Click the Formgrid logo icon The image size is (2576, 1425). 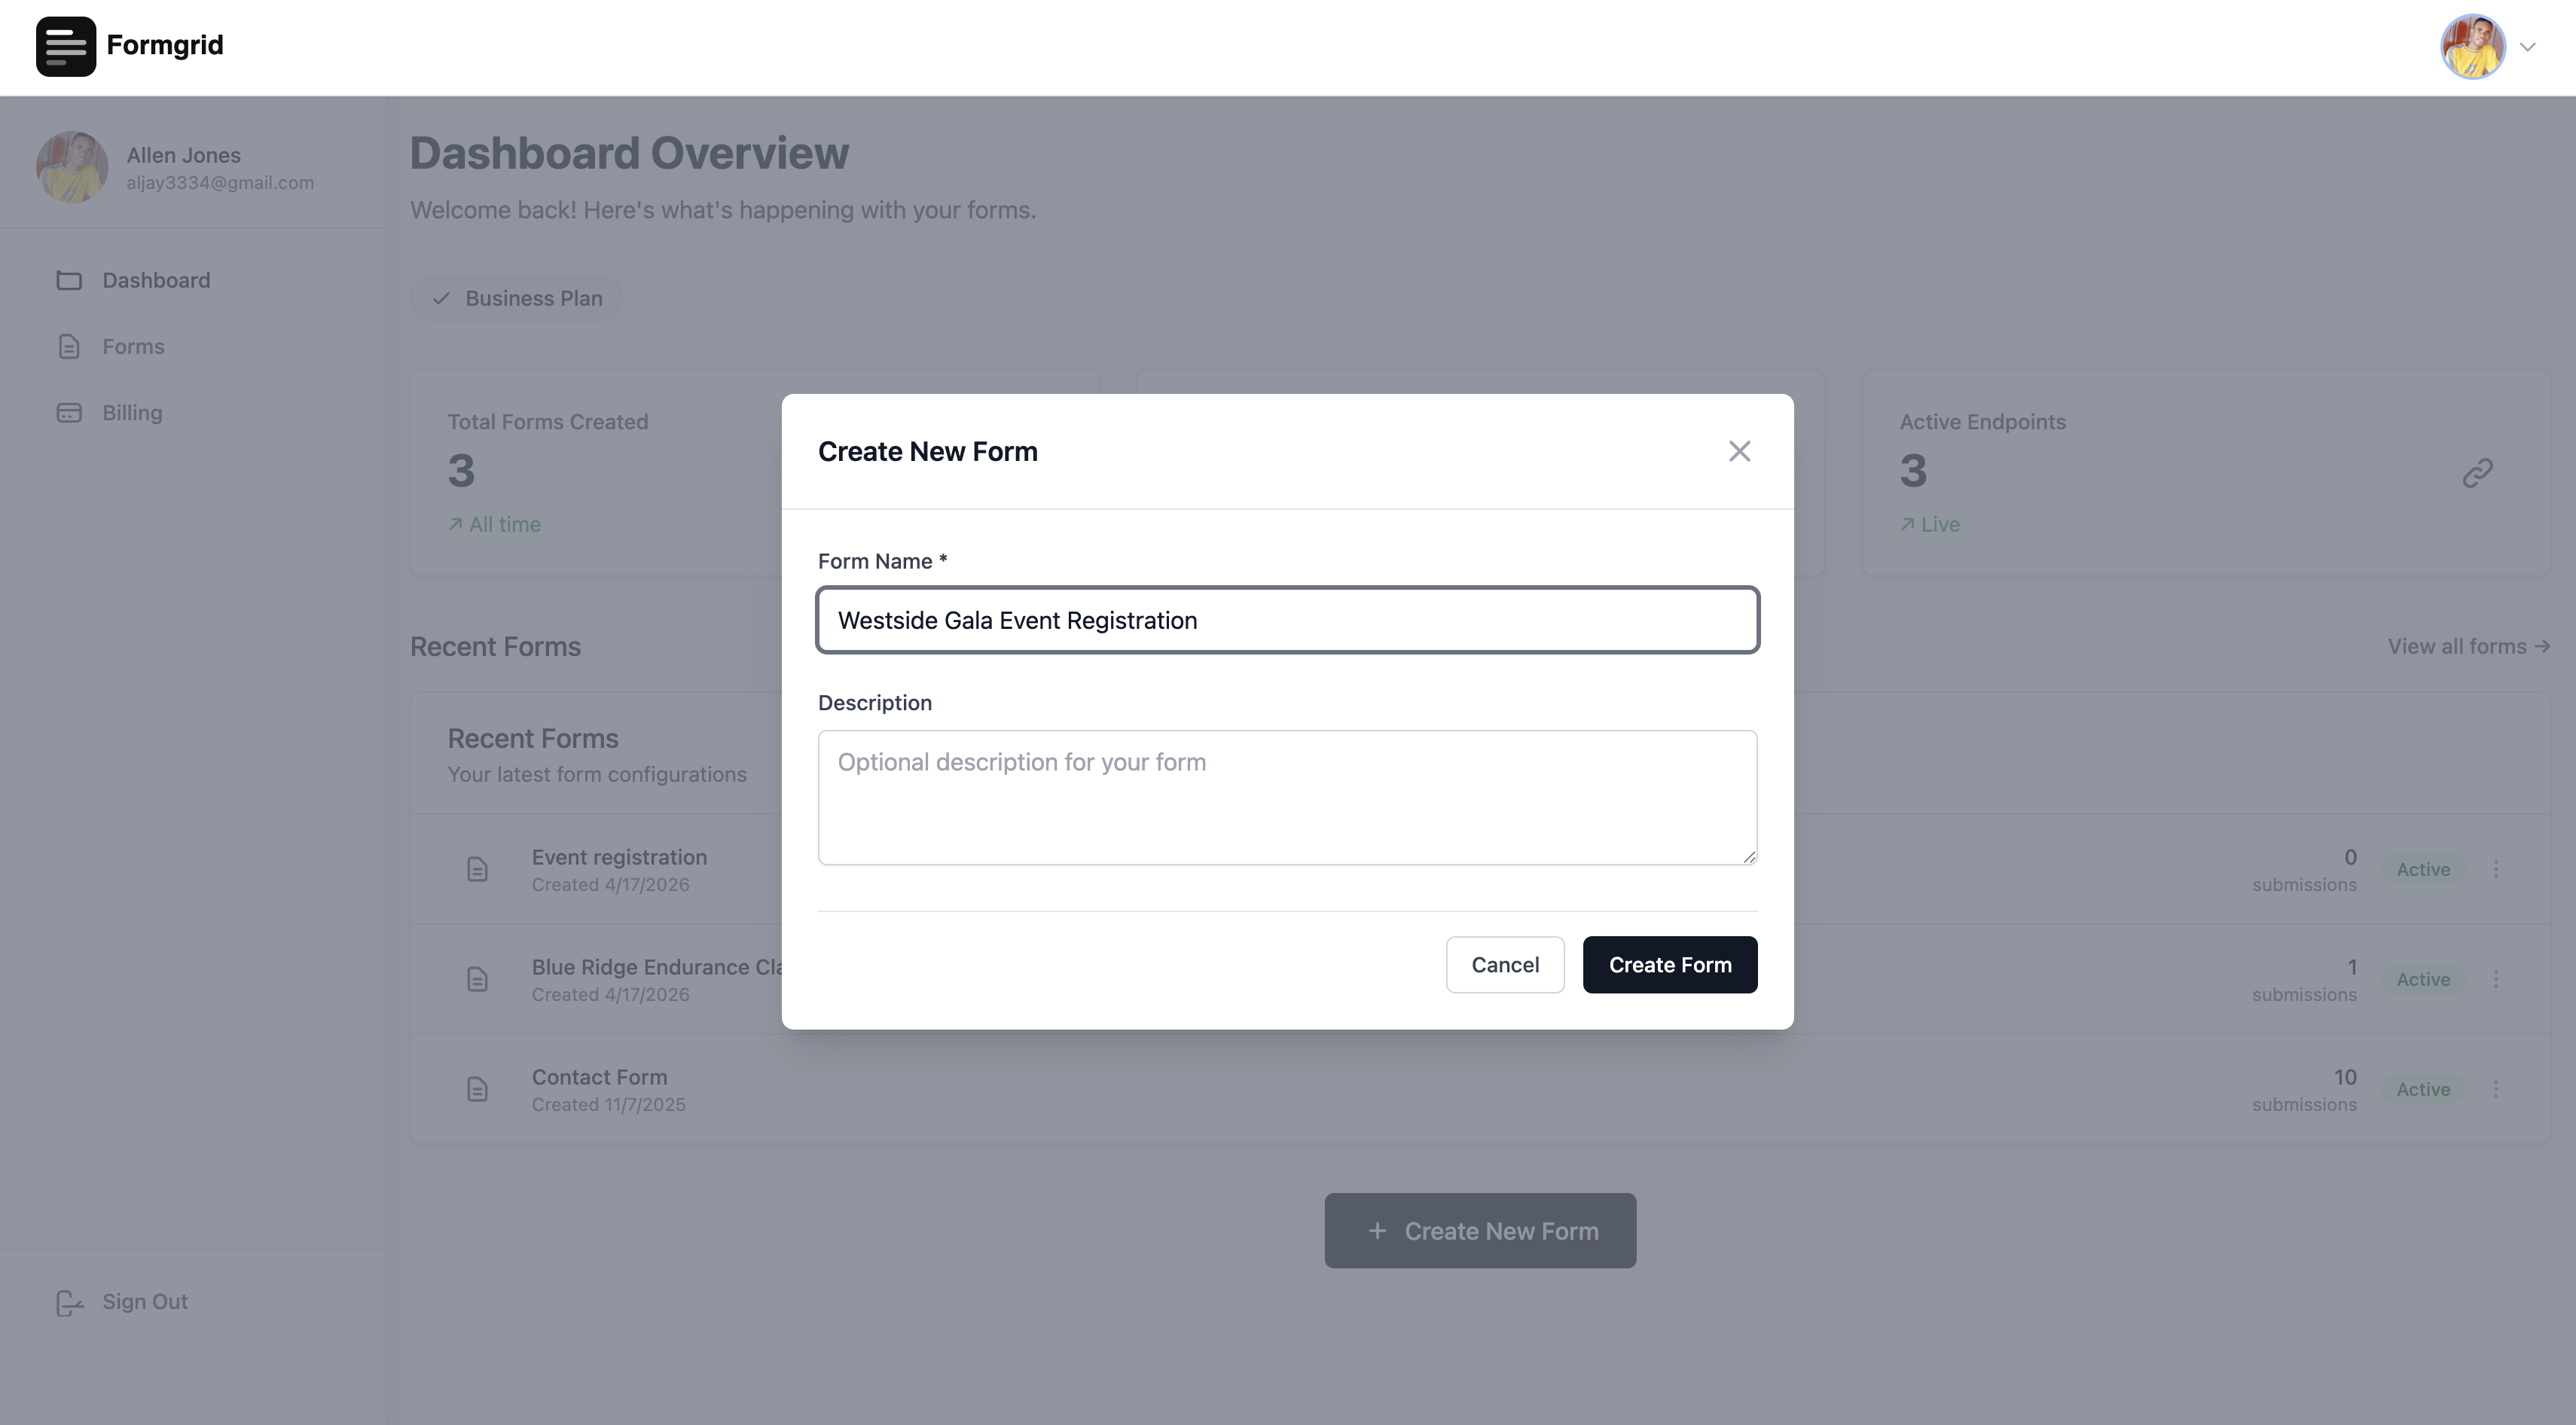66,46
